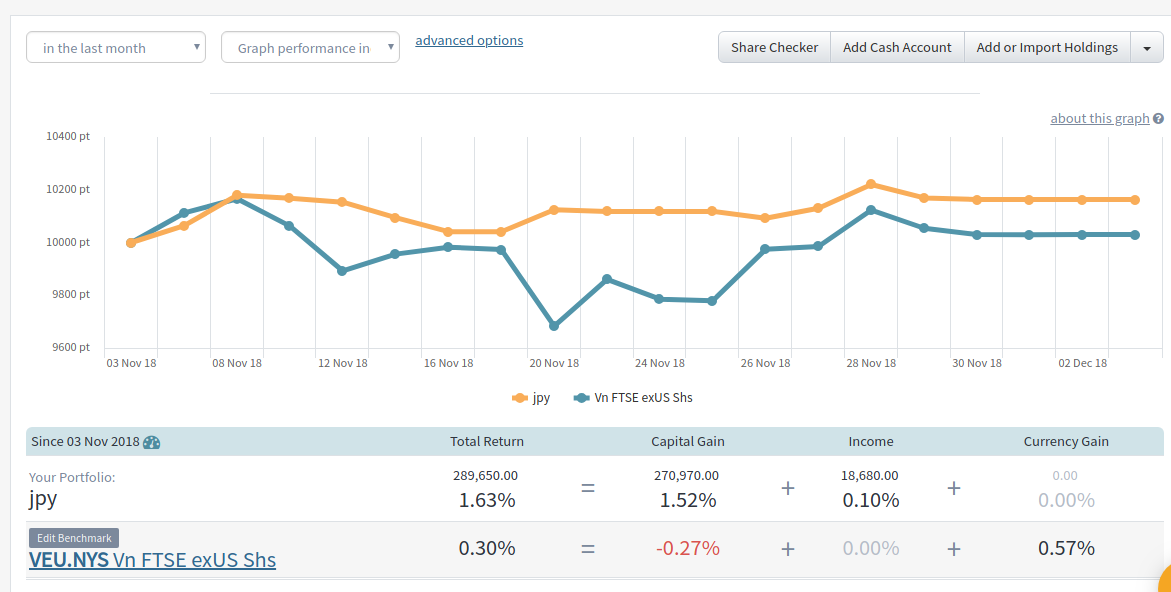Image resolution: width=1171 pixels, height=592 pixels.
Task: Open the "Graph performance in" dropdown
Action: 310,48
